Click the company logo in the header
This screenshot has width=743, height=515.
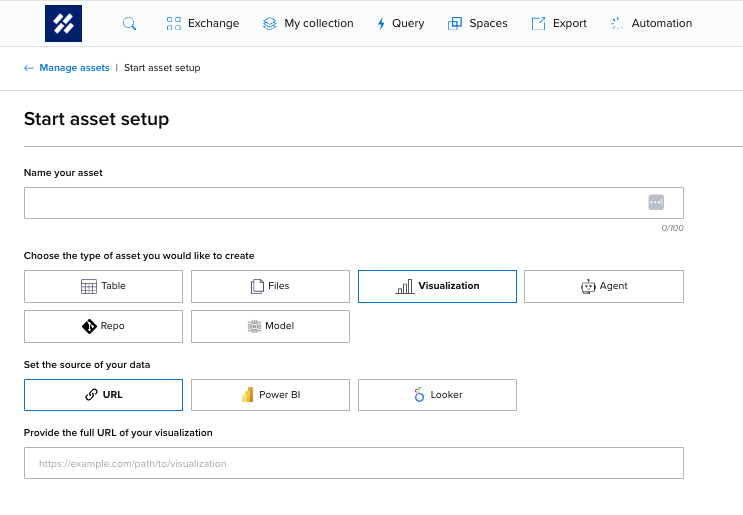[x=63, y=23]
